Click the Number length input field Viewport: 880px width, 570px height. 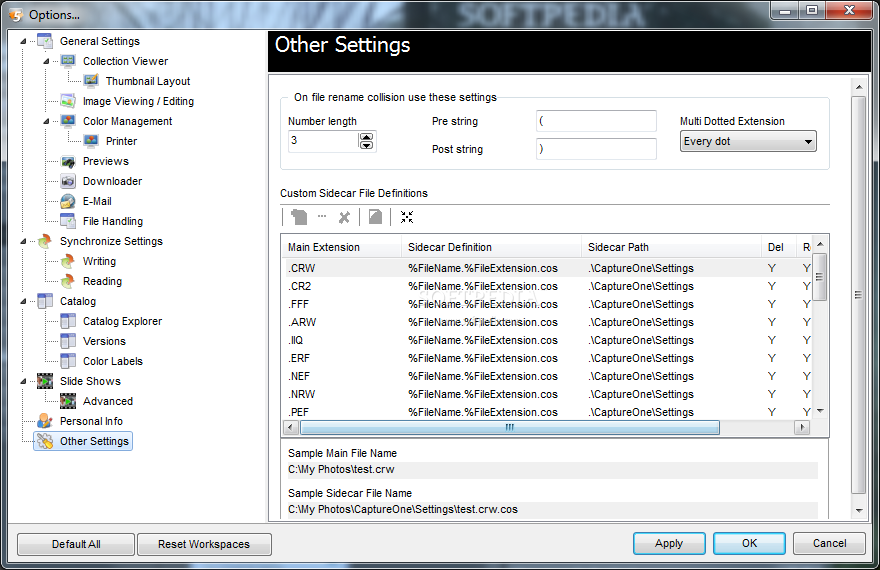pyautogui.click(x=323, y=141)
